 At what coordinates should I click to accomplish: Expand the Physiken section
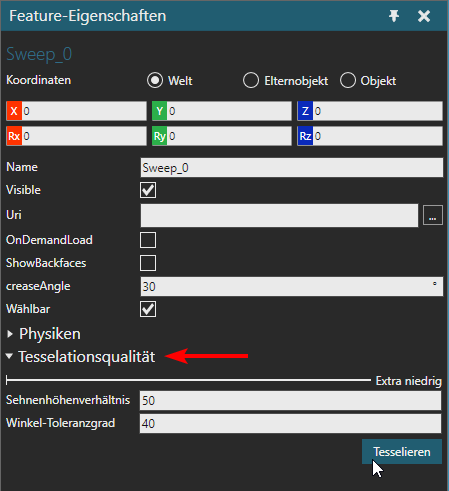coord(10,334)
